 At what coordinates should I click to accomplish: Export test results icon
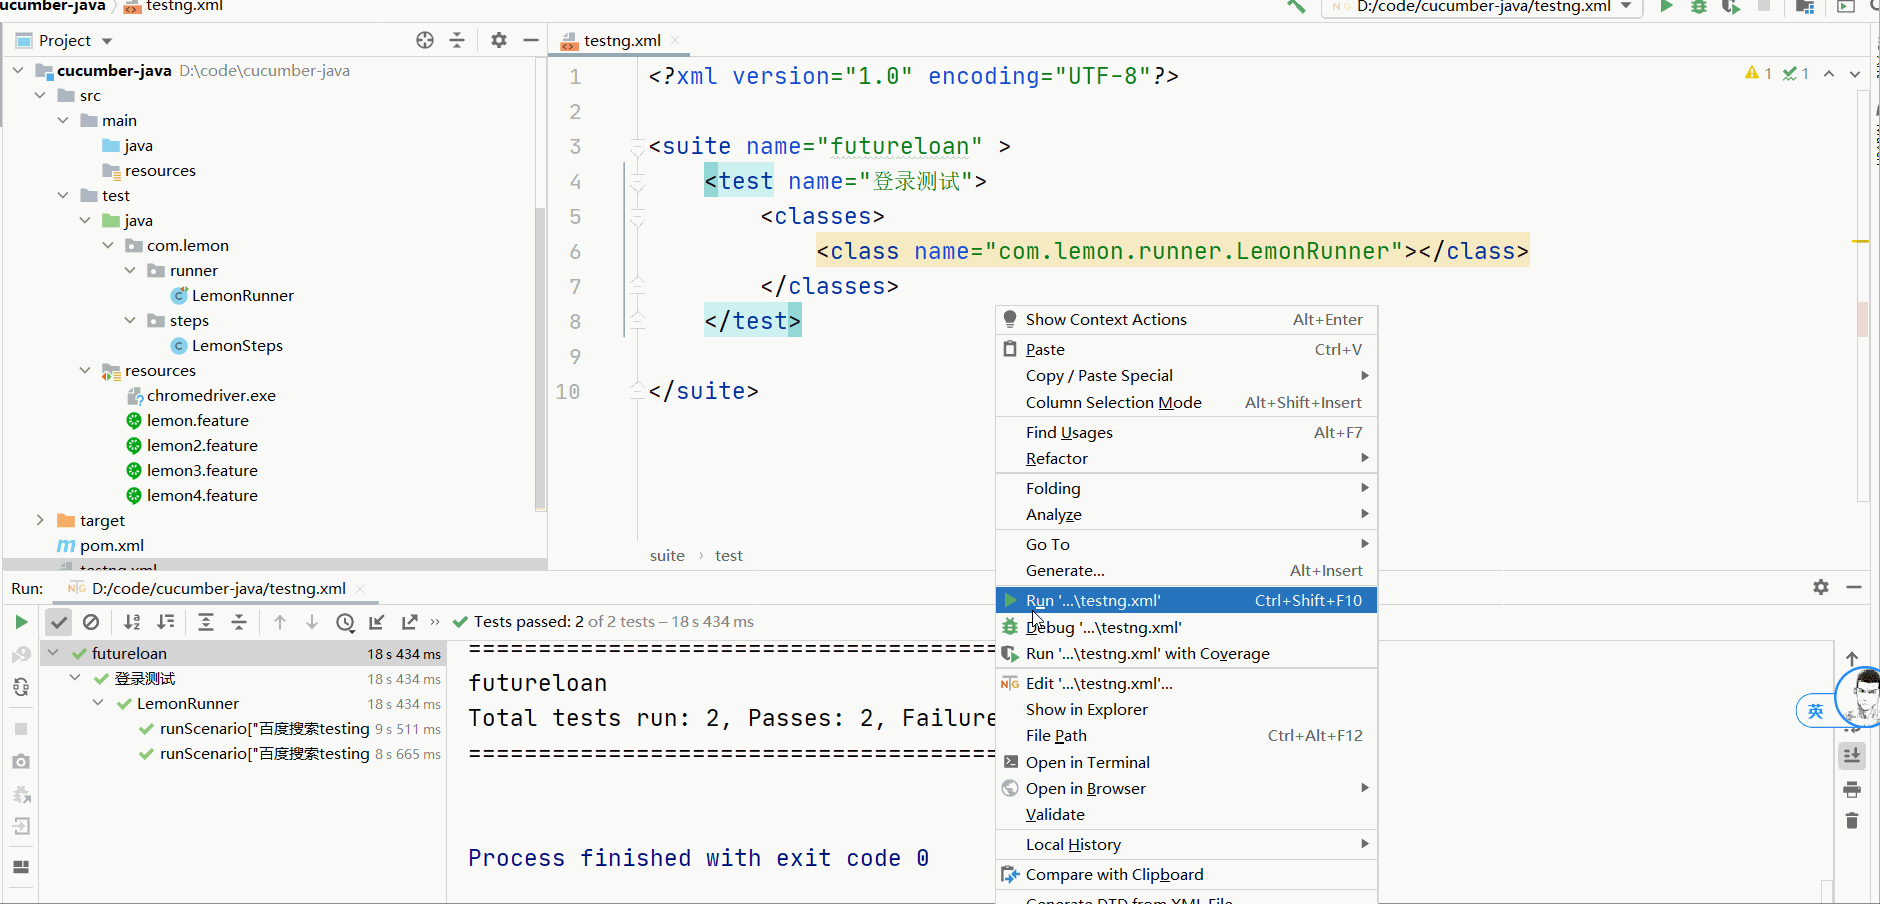point(409,622)
